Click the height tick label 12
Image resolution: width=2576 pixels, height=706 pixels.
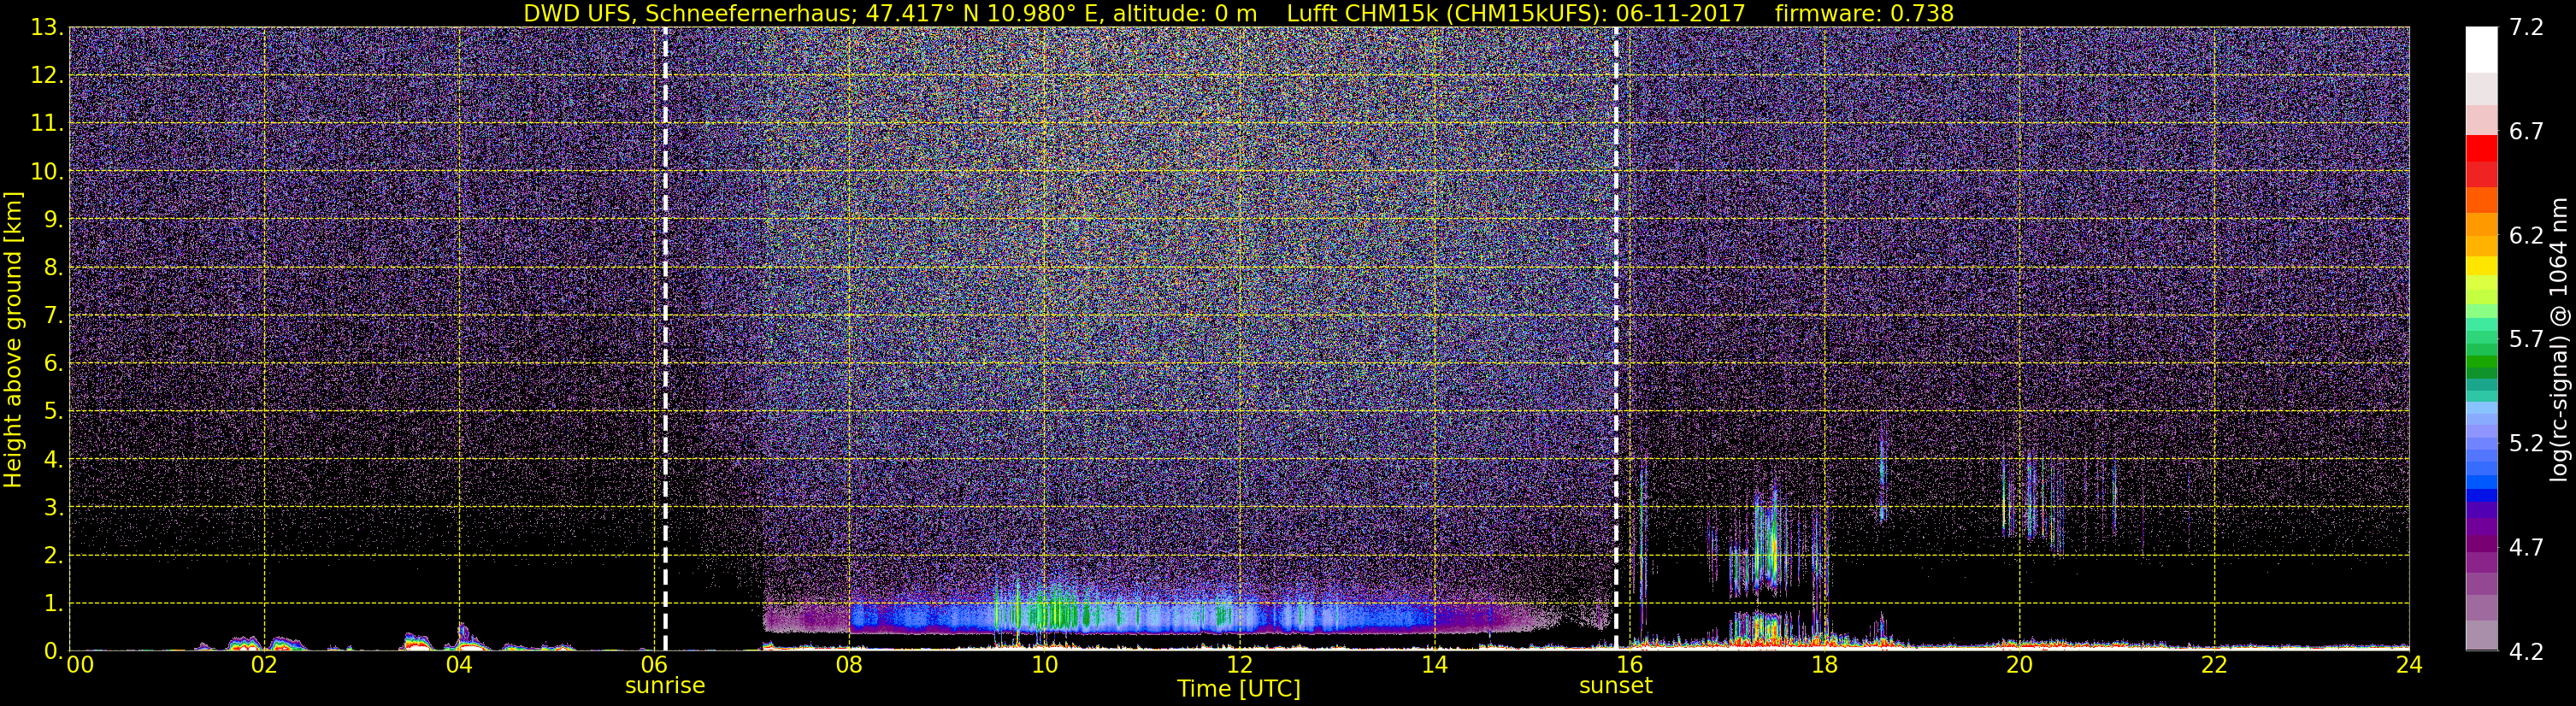click(x=46, y=76)
